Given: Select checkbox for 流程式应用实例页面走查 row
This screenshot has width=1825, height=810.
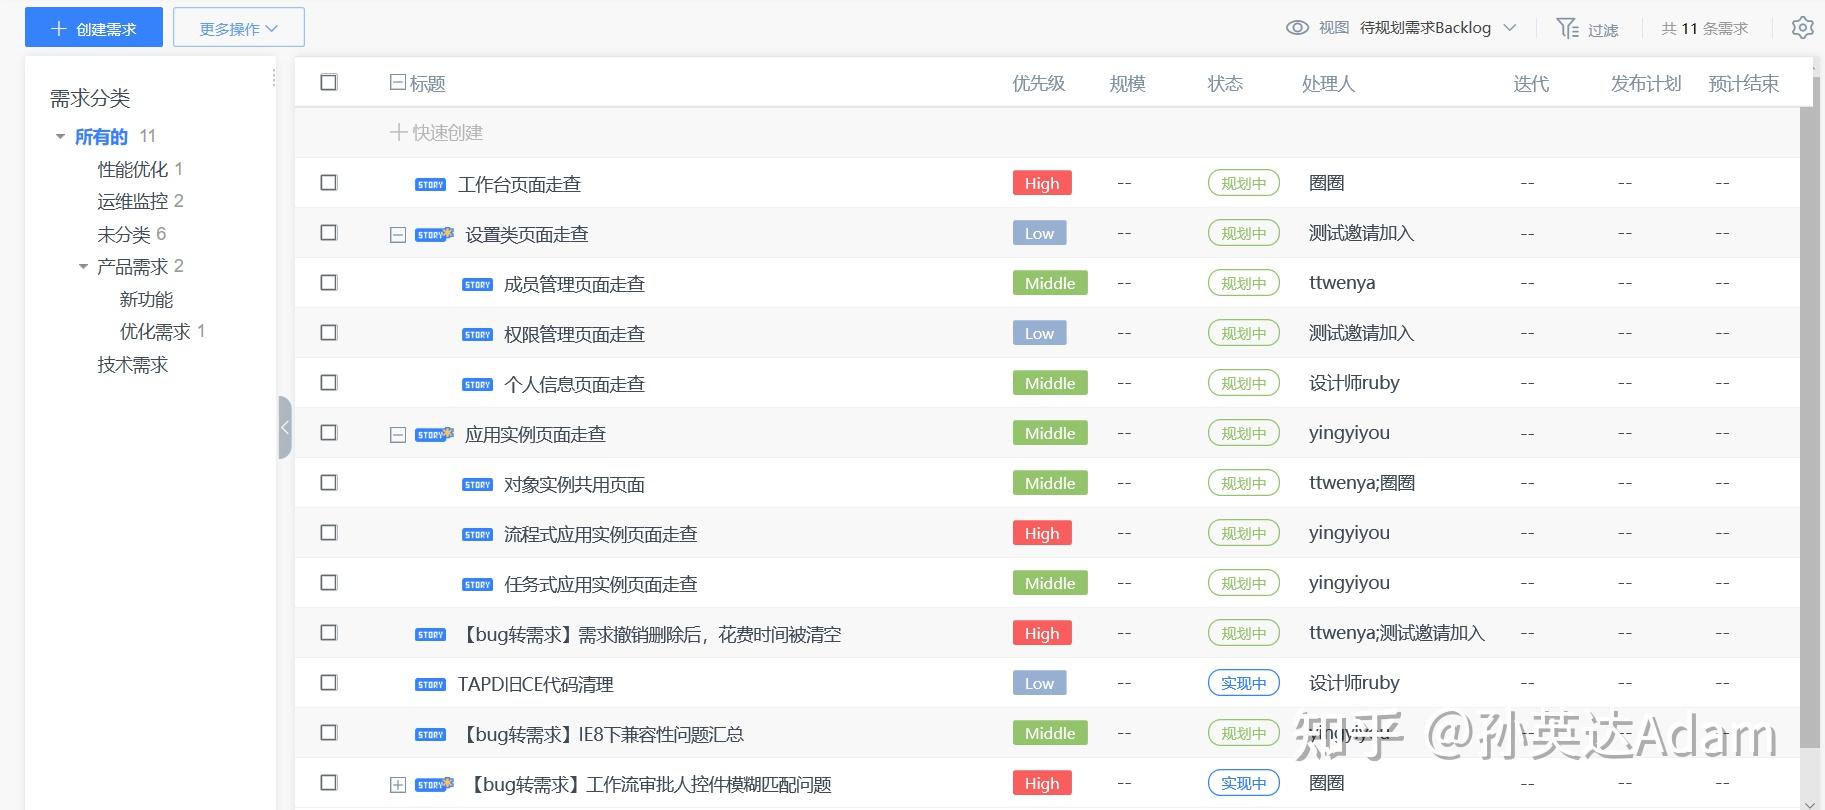Looking at the screenshot, I should coord(329,533).
